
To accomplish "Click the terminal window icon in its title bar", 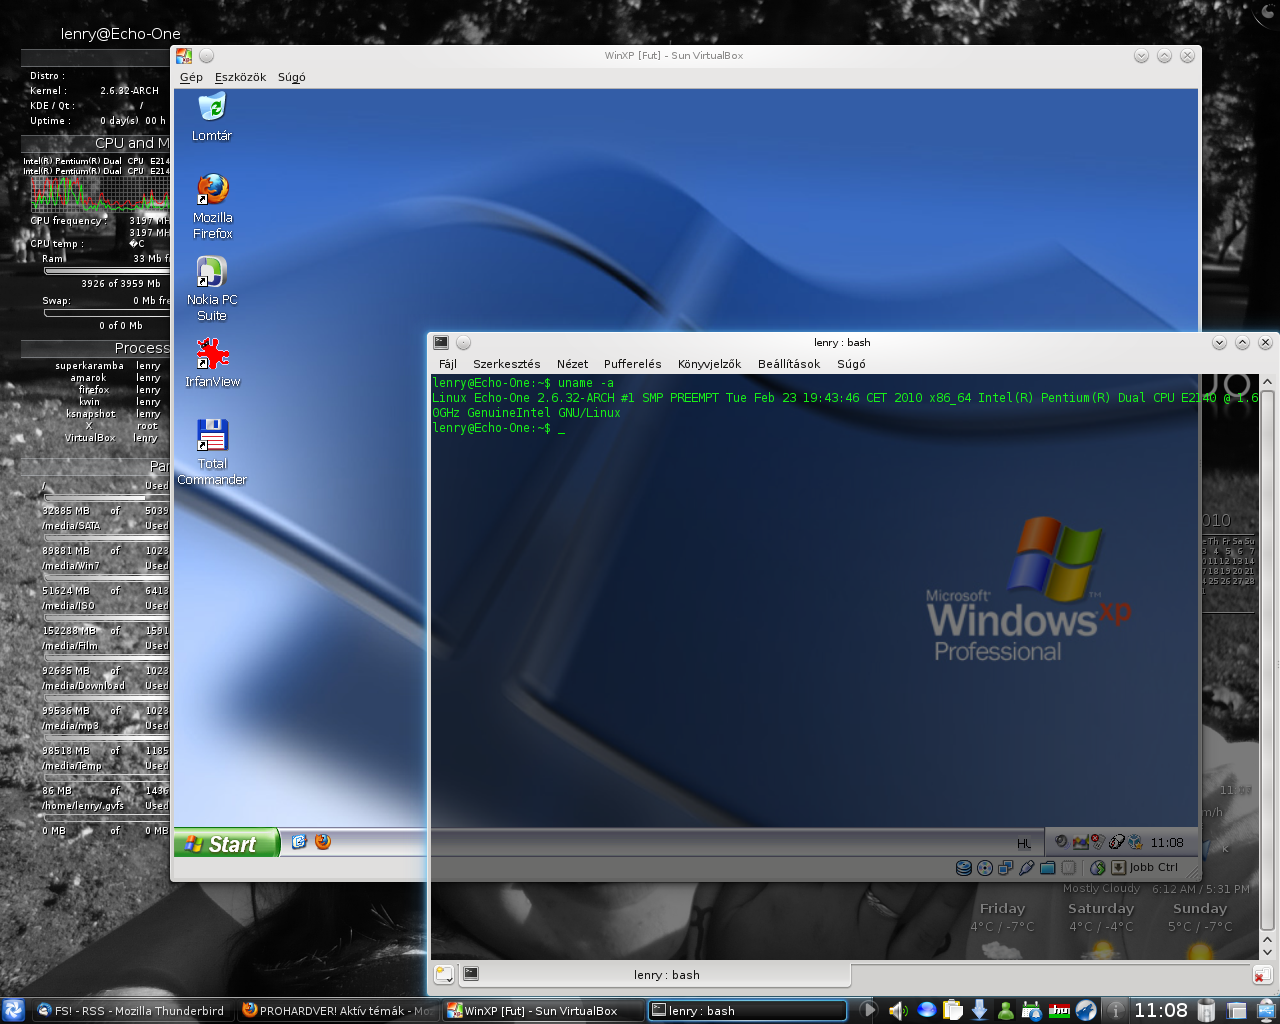I will [441, 342].
